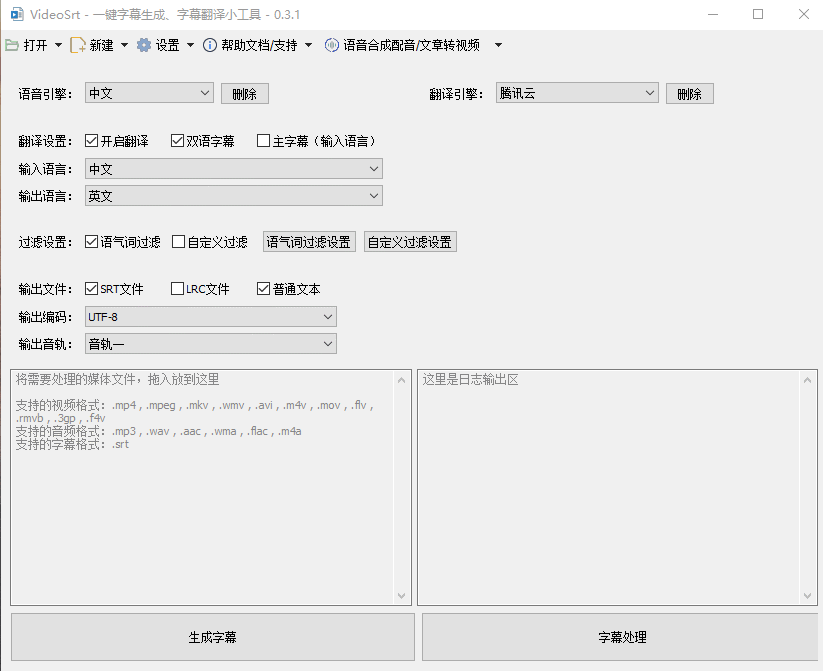823x671 pixels.
Task: Click the open folder icon
Action: point(14,44)
